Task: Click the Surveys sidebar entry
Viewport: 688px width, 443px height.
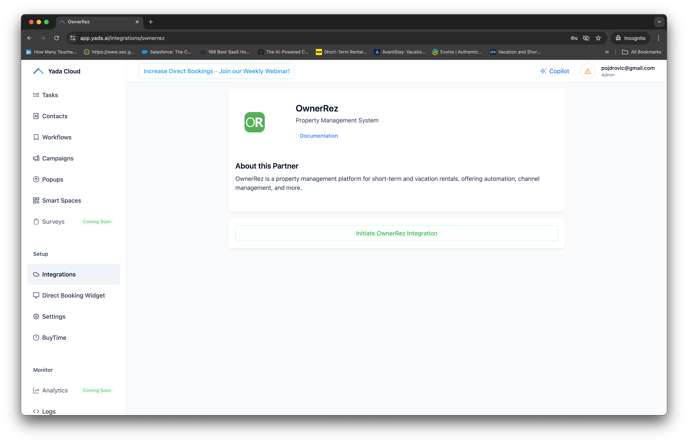Action: [74, 222]
